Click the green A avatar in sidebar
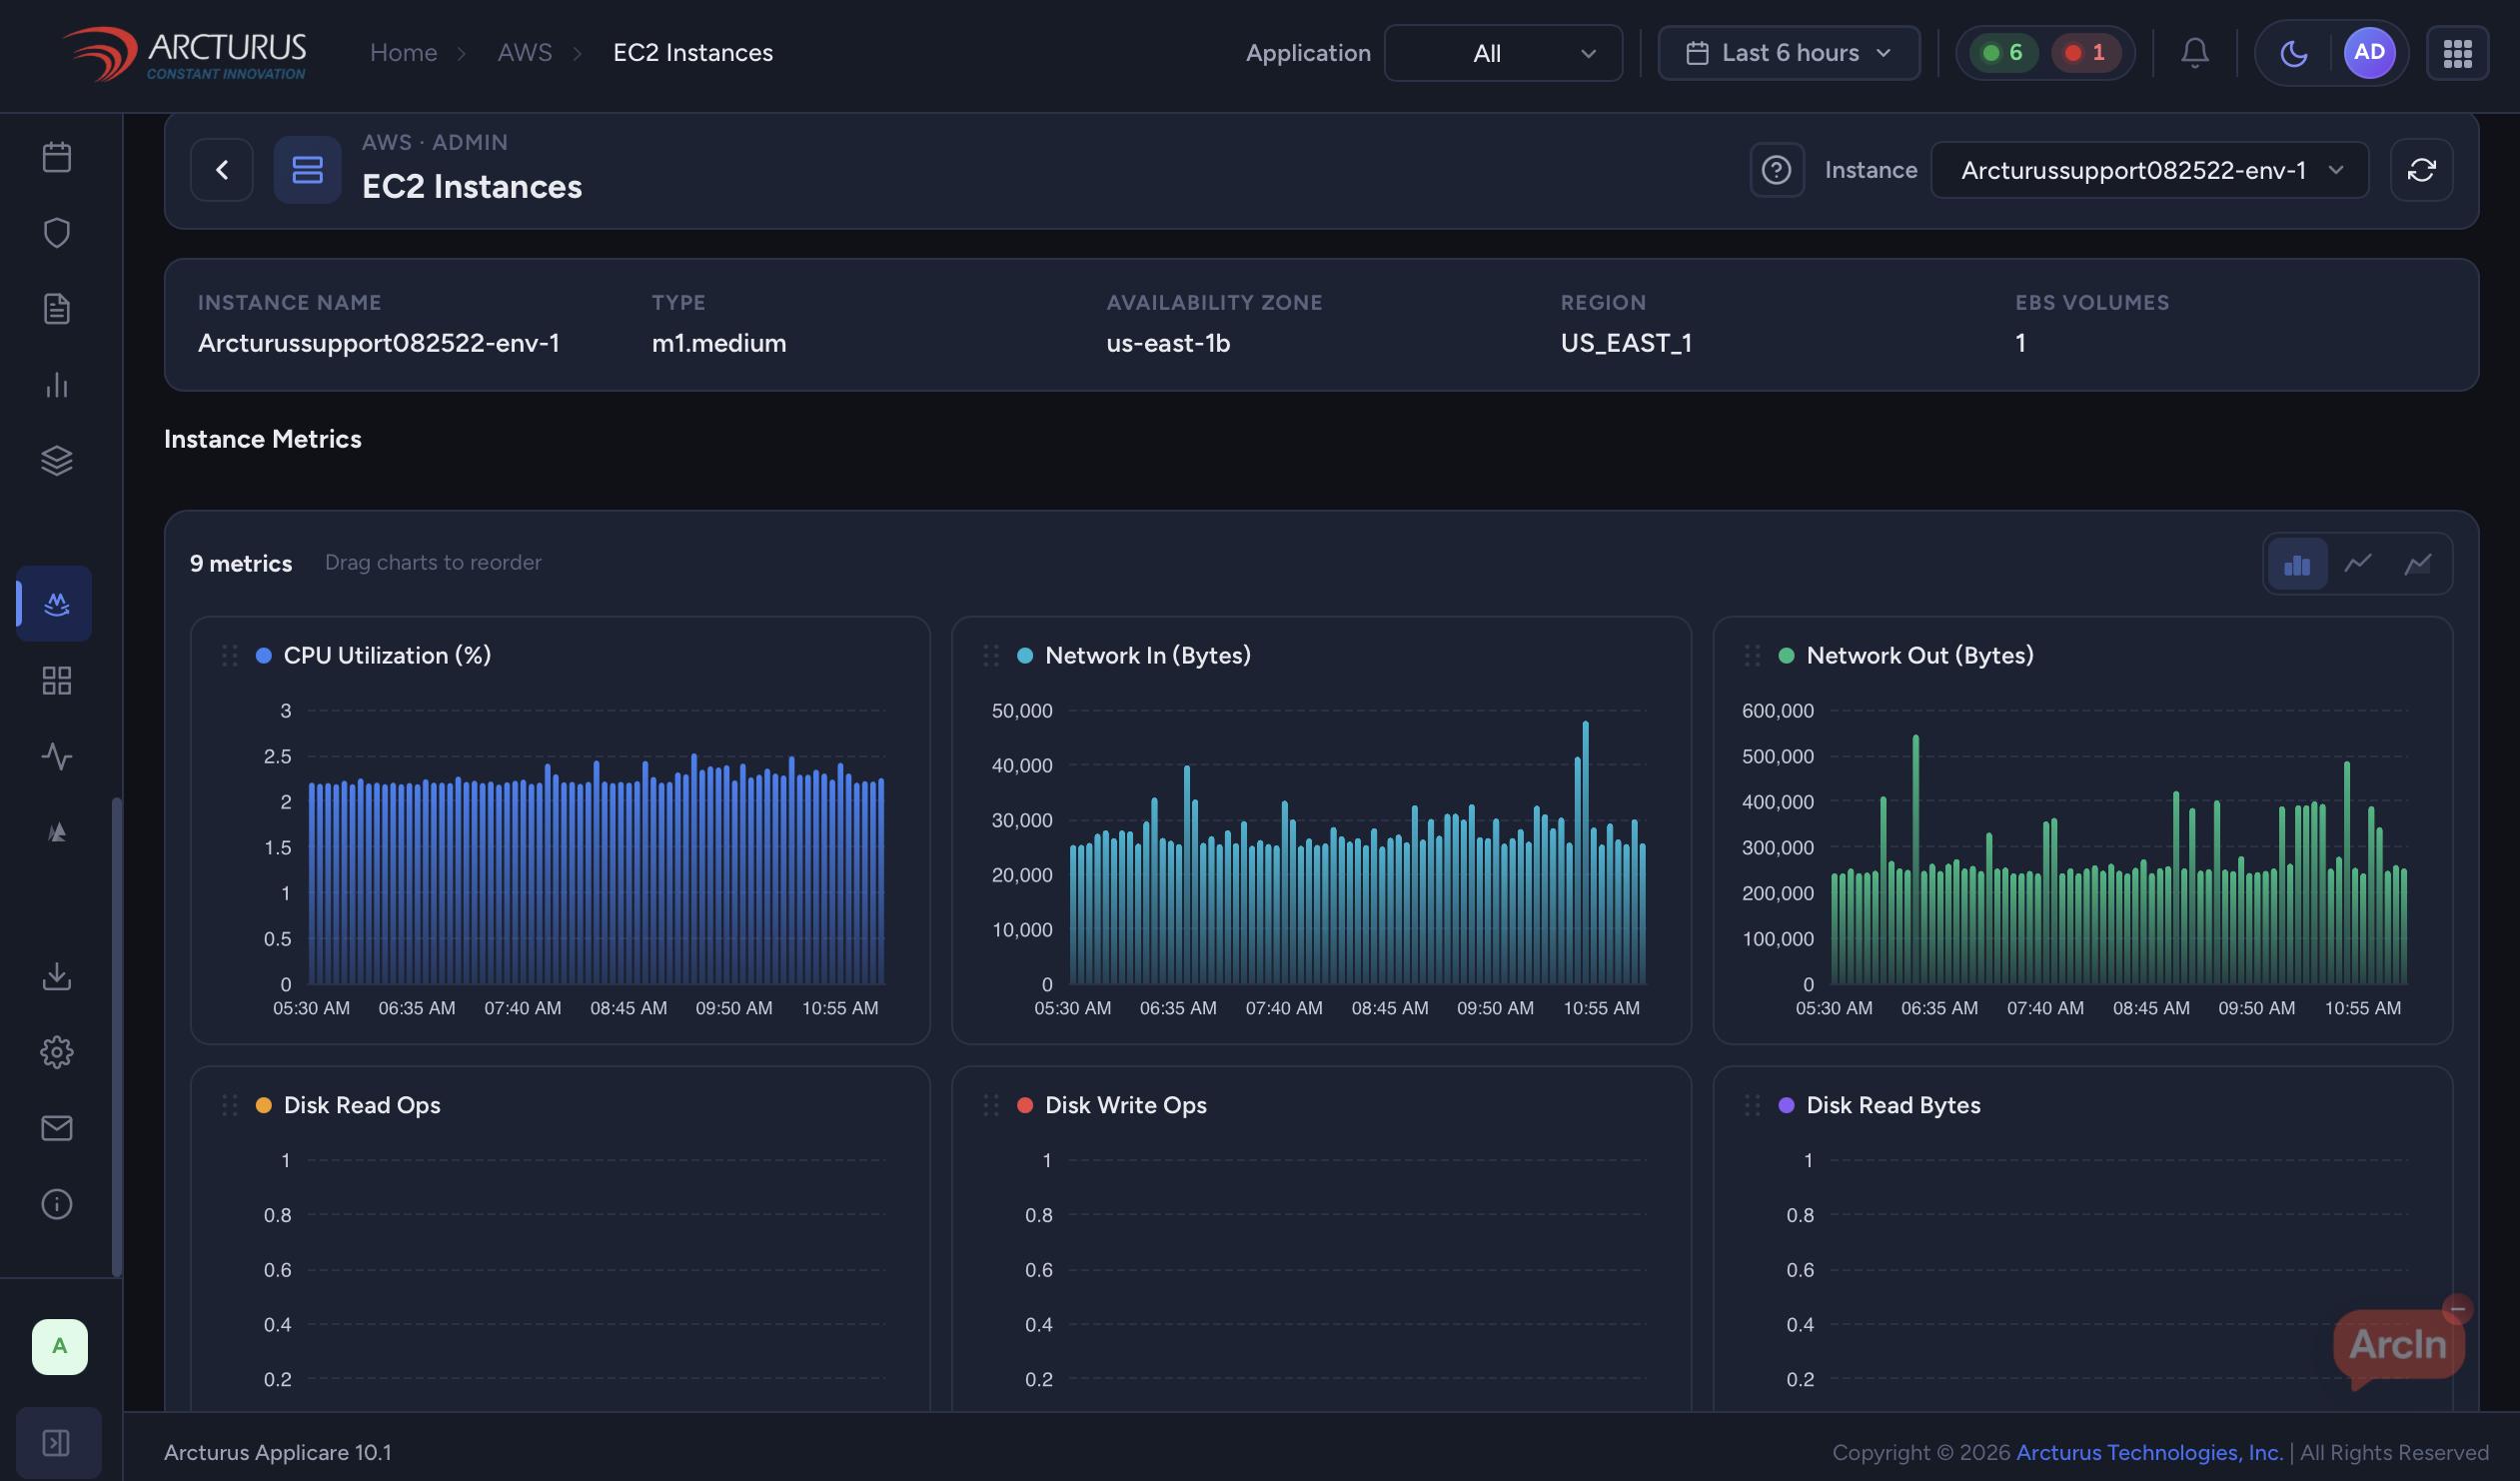The width and height of the screenshot is (2520, 1481). click(60, 1347)
